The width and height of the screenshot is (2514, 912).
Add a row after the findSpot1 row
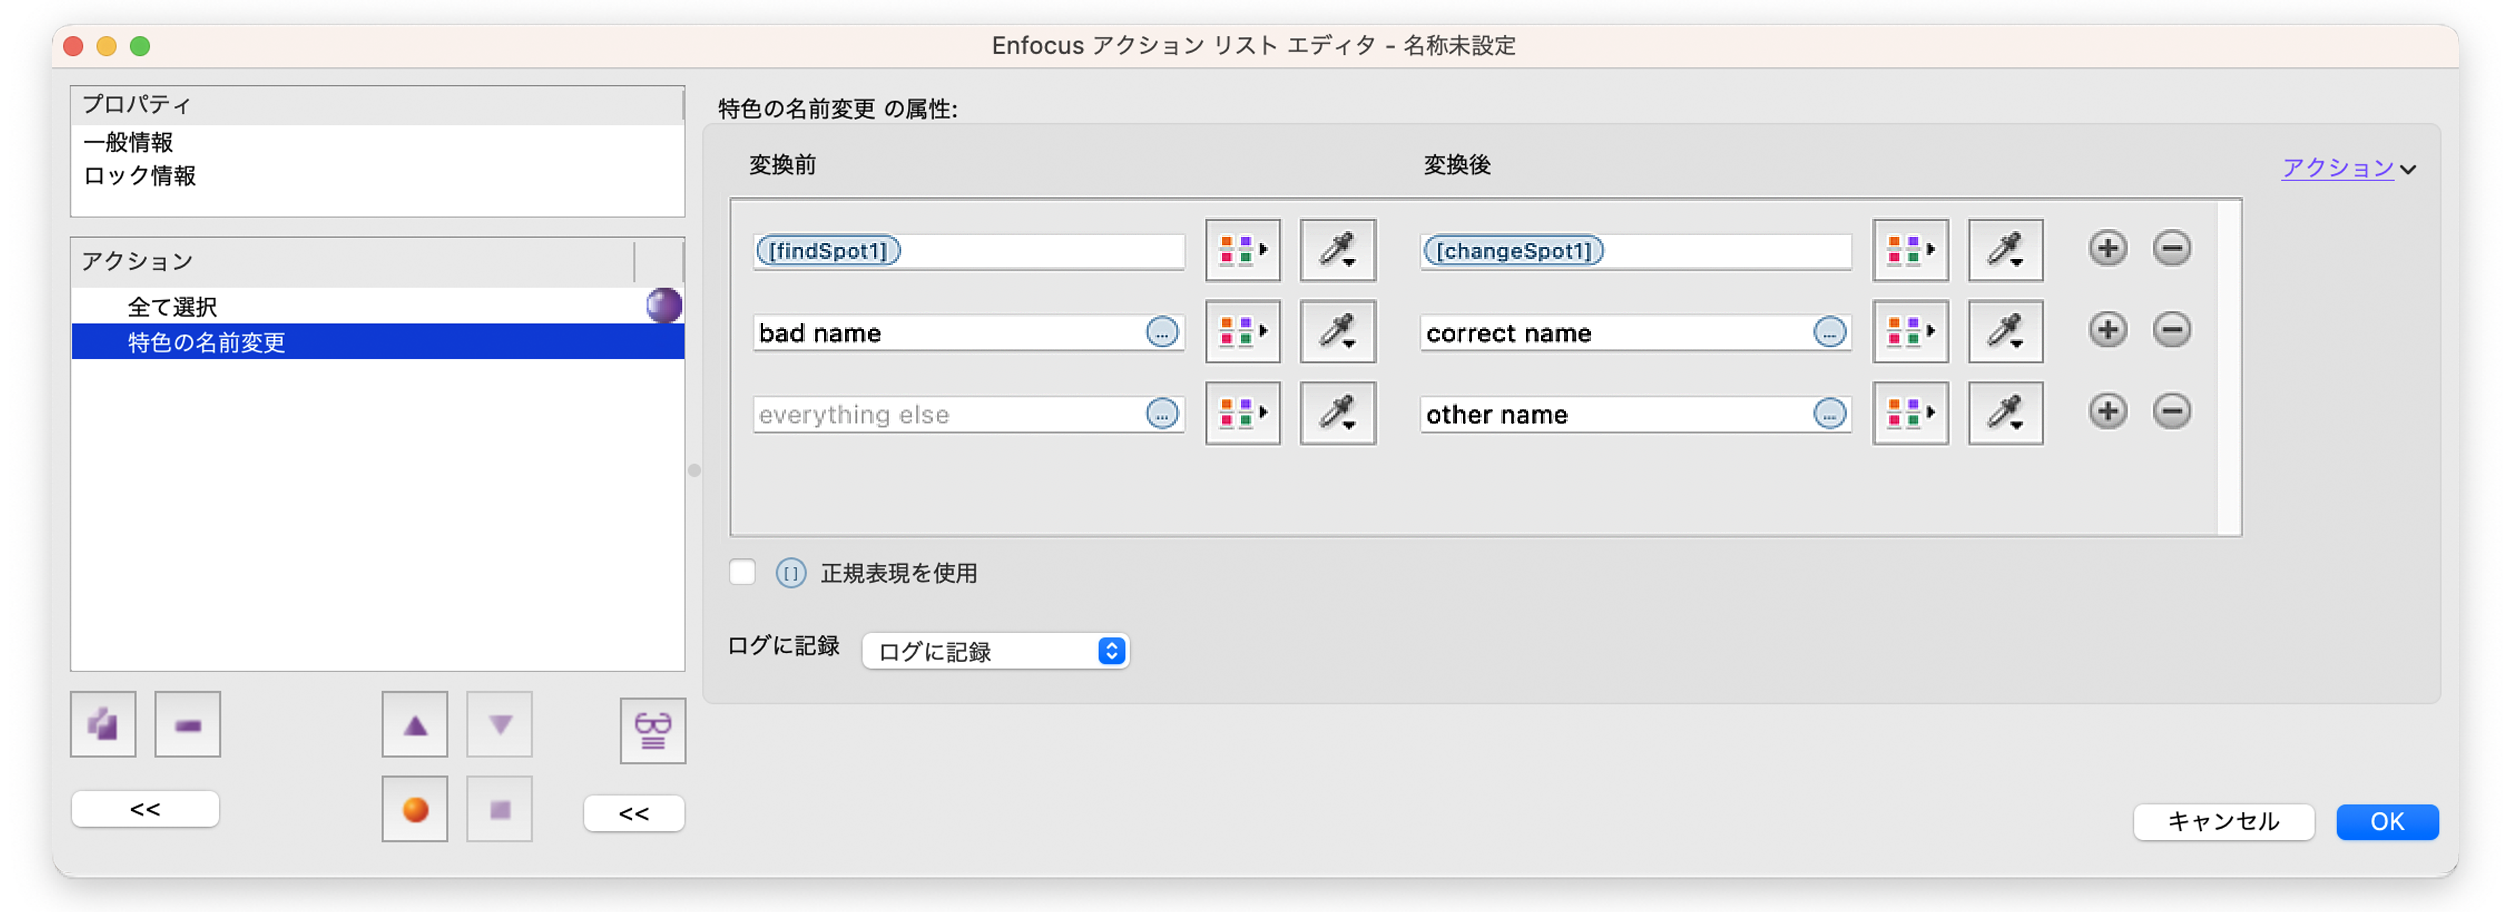tap(2108, 248)
